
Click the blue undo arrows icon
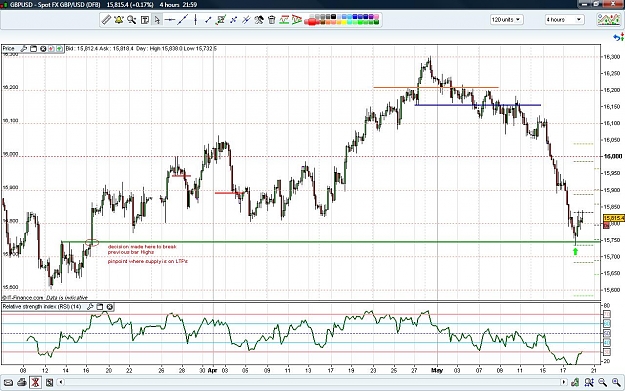[x=618, y=37]
